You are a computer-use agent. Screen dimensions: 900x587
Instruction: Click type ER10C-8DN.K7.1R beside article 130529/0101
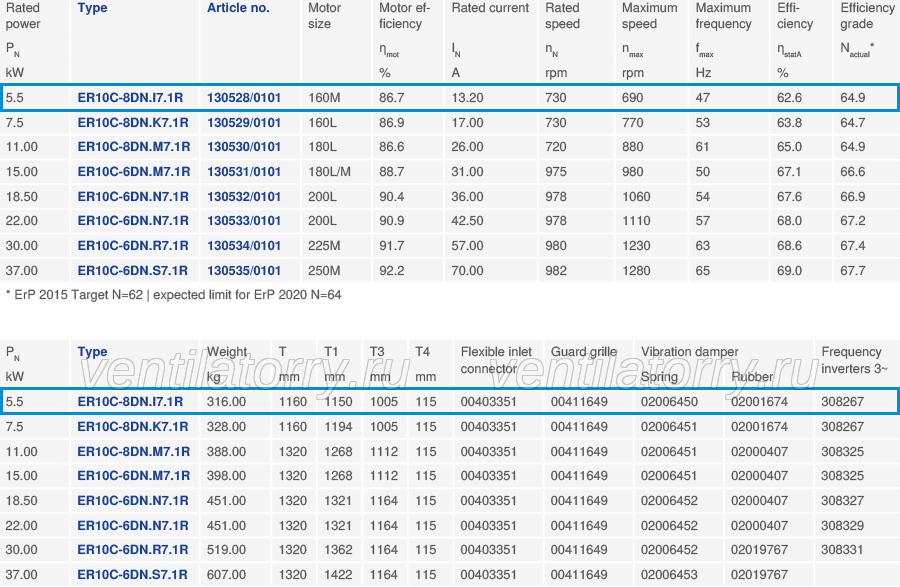coord(133,123)
